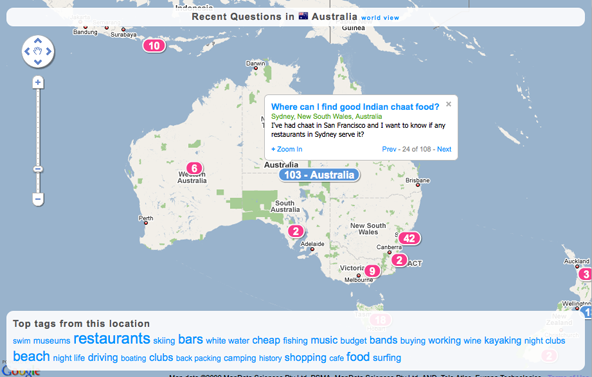This screenshot has width=592, height=377.
Task: Go to the Next question in popup
Action: coord(444,149)
